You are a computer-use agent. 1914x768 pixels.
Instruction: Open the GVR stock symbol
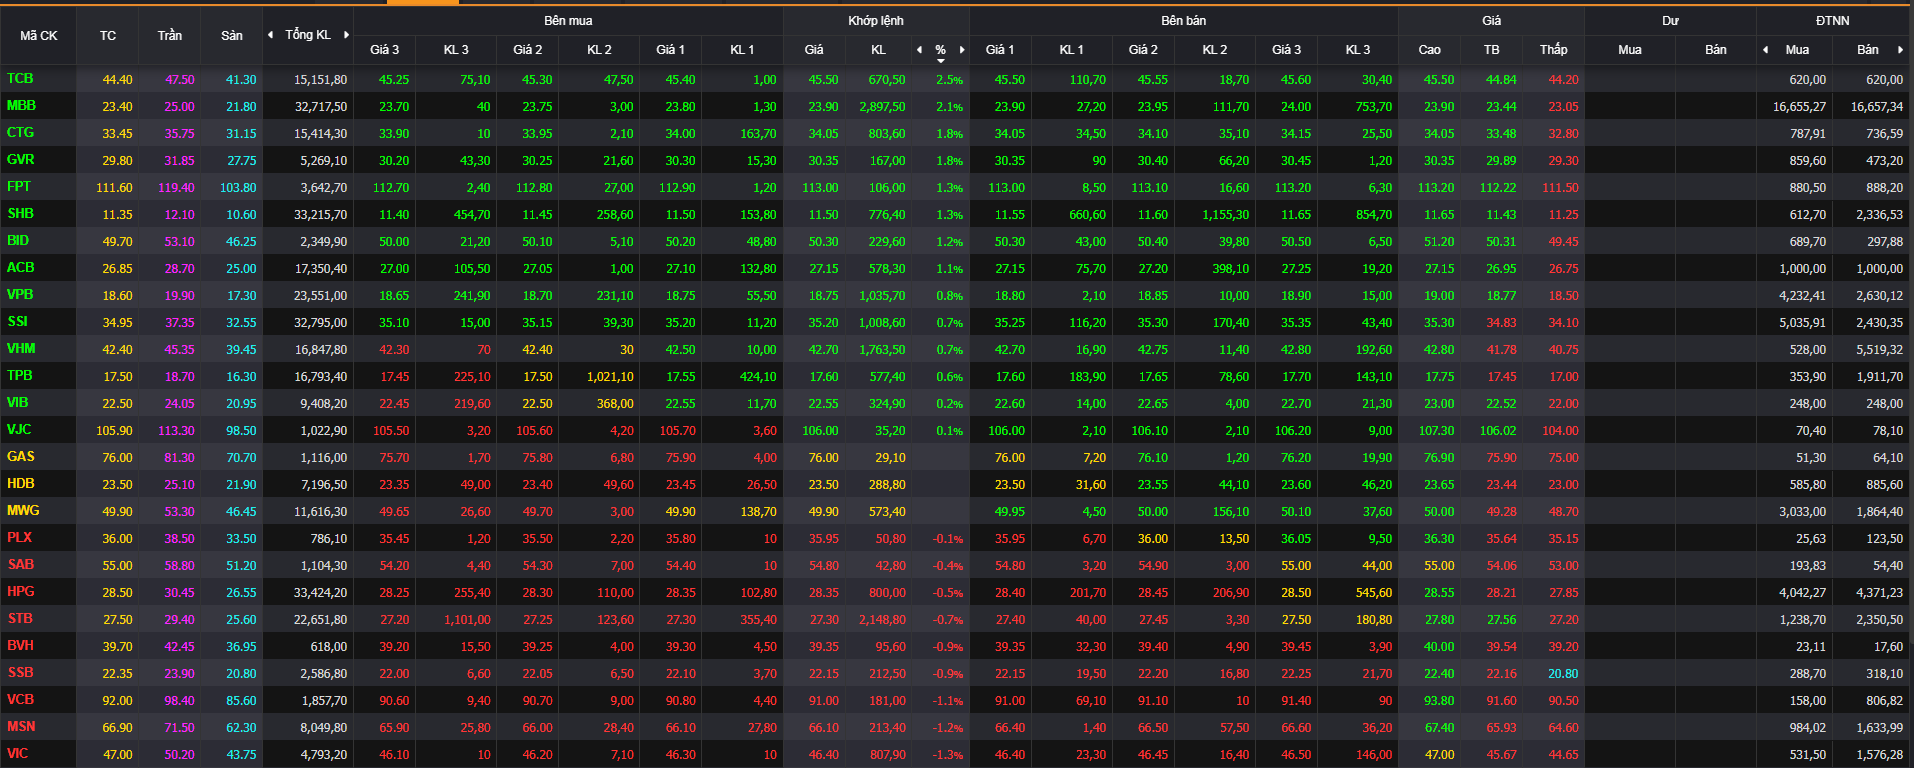point(20,160)
